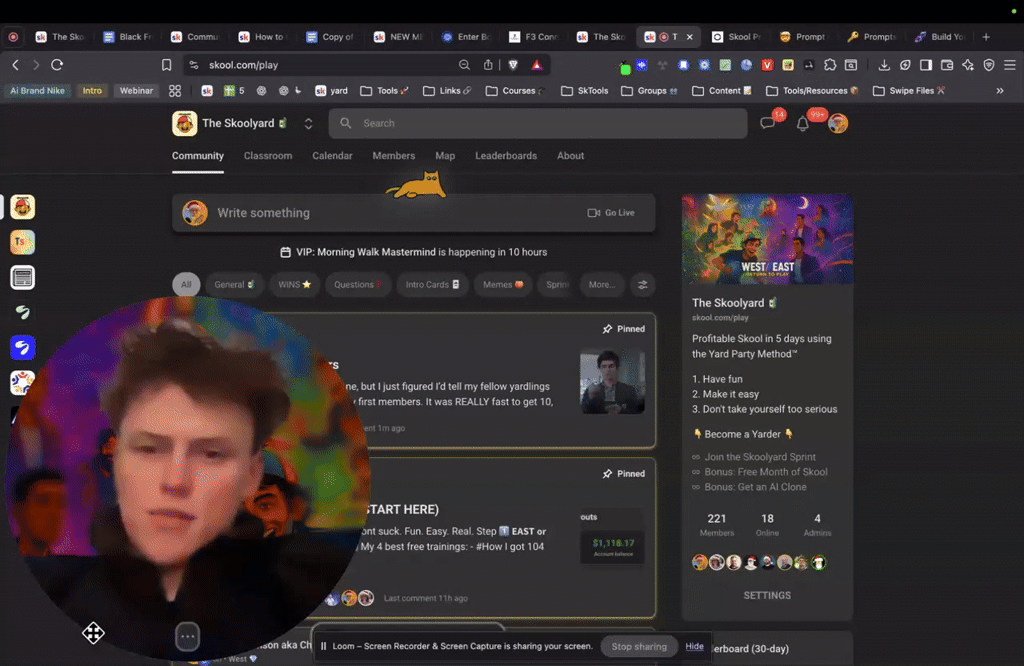Open Bonus: Free Month of Skool link
Screen dimensions: 1024x666
(765, 472)
